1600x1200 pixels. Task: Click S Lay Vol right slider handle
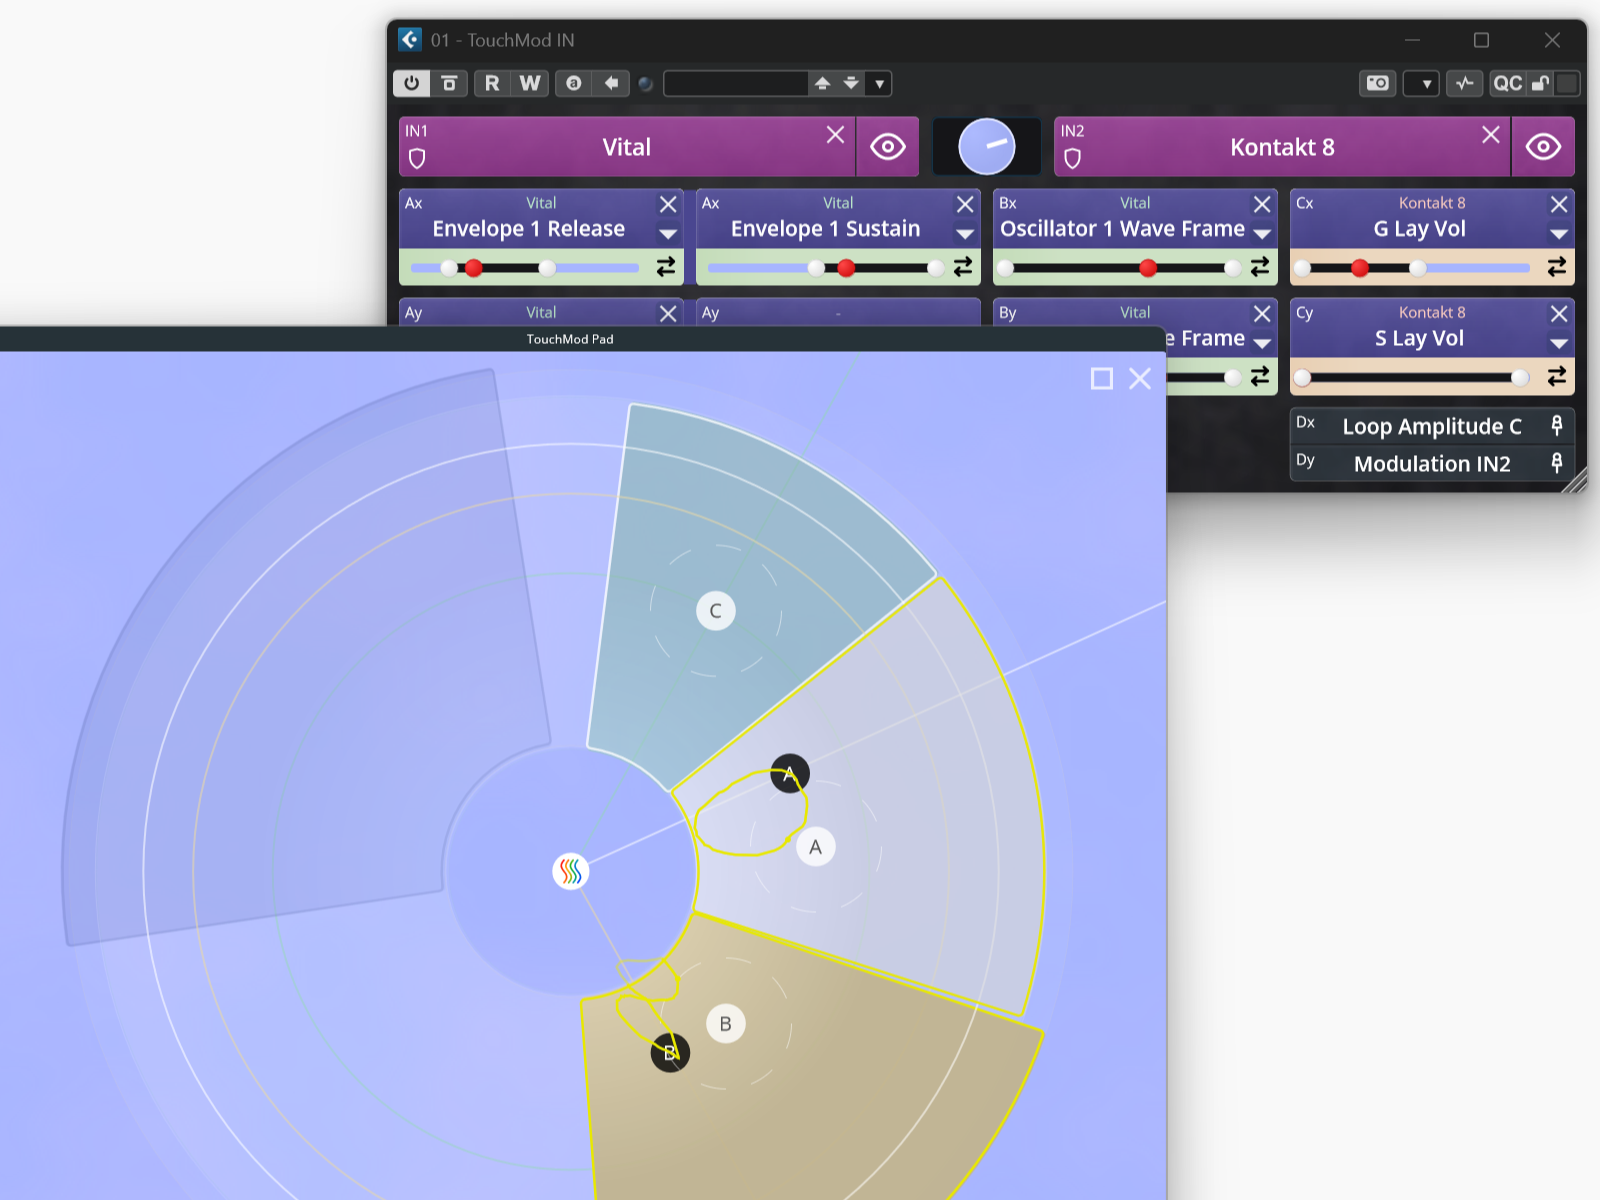point(1520,378)
